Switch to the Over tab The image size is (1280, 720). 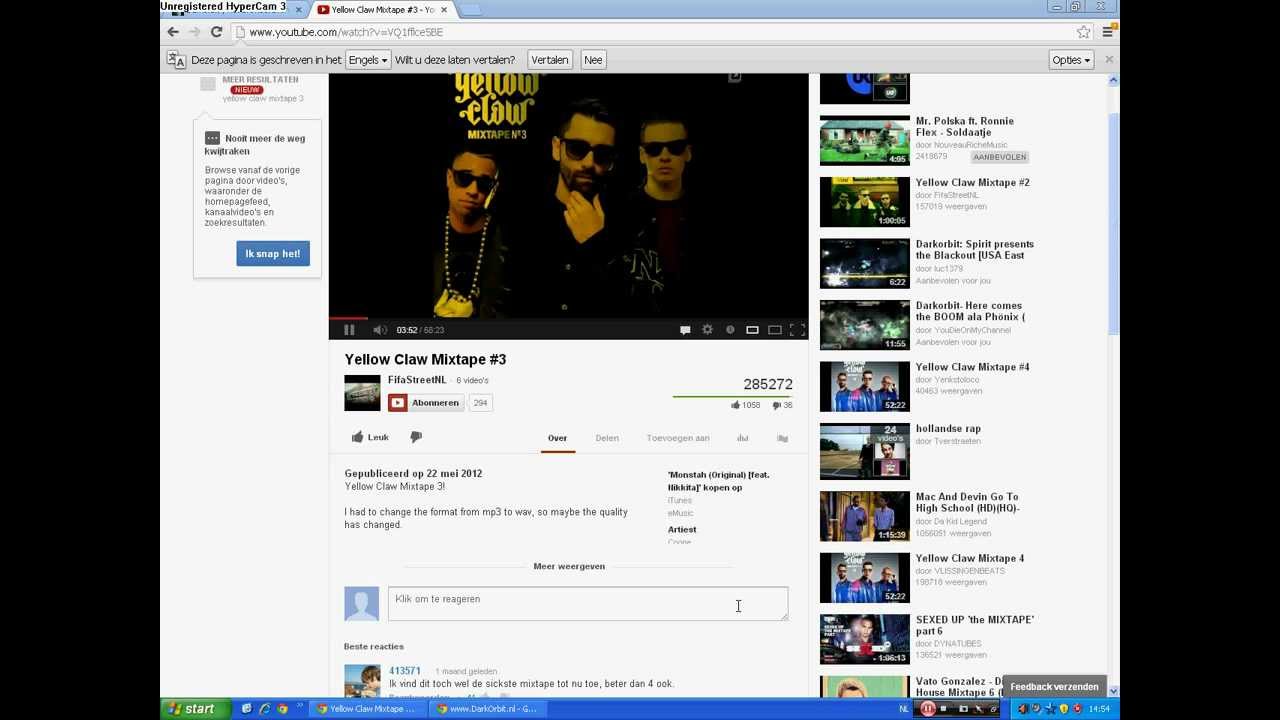557,438
